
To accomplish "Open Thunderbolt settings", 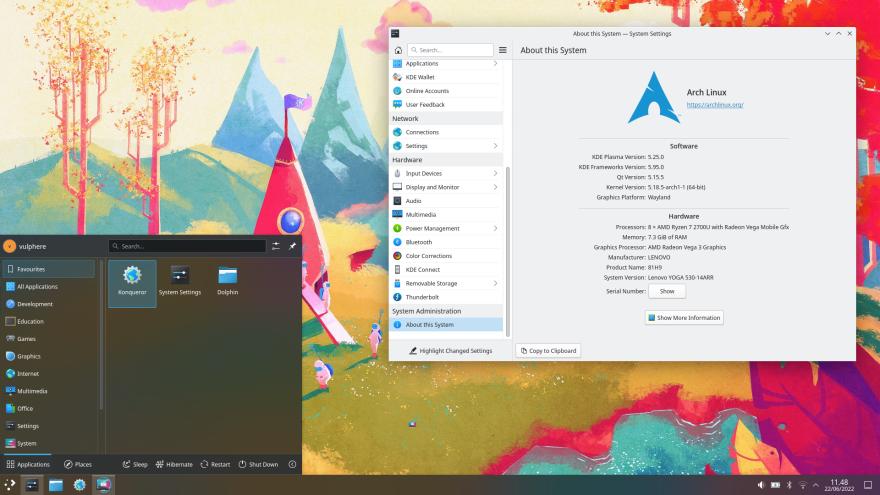I will [x=446, y=297].
